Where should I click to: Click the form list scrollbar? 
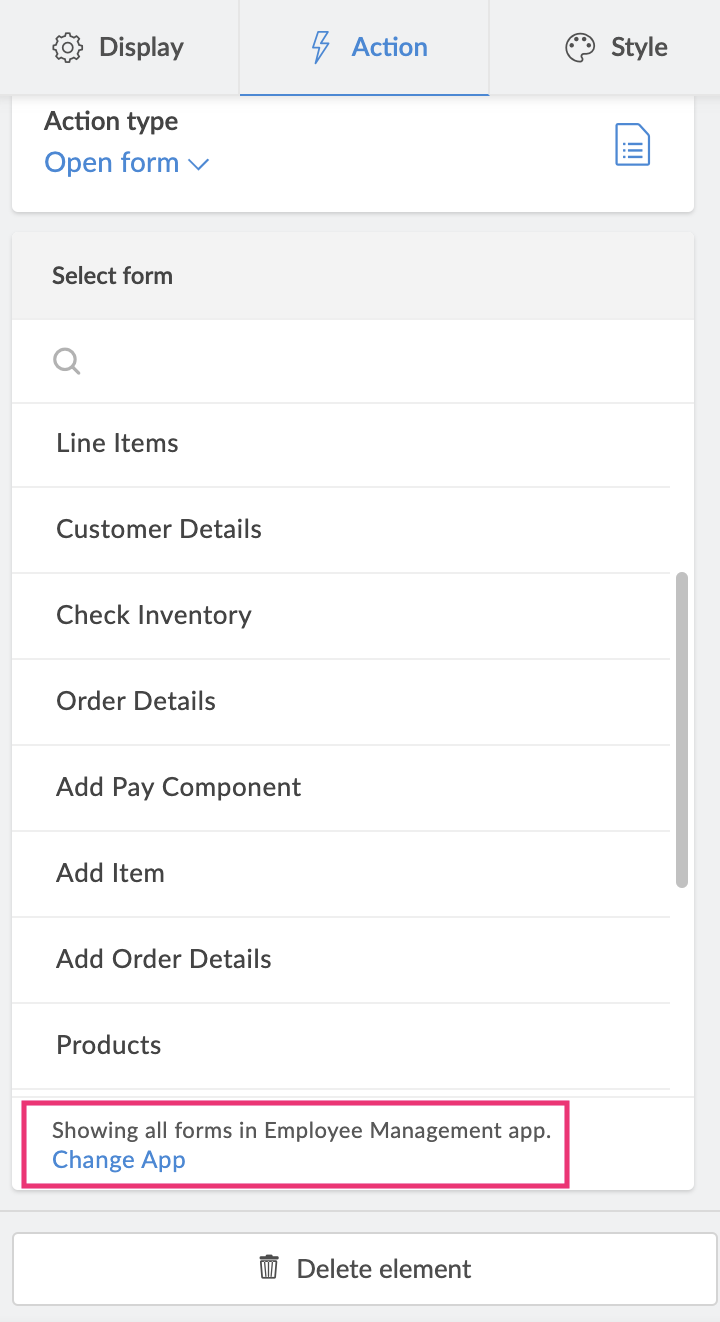(x=682, y=730)
